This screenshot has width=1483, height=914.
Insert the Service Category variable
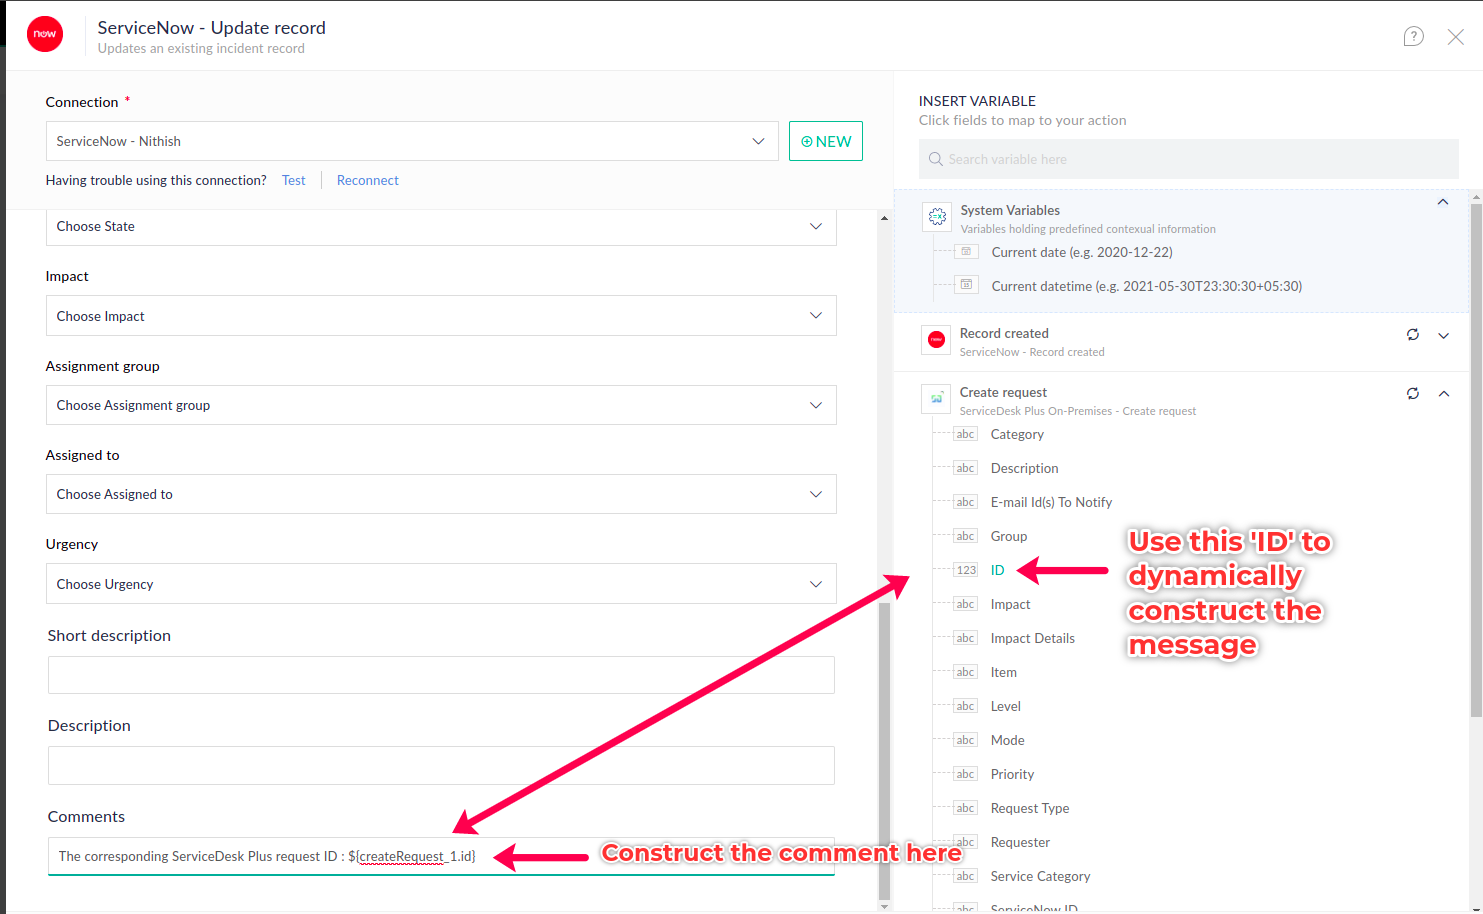[x=1040, y=876]
